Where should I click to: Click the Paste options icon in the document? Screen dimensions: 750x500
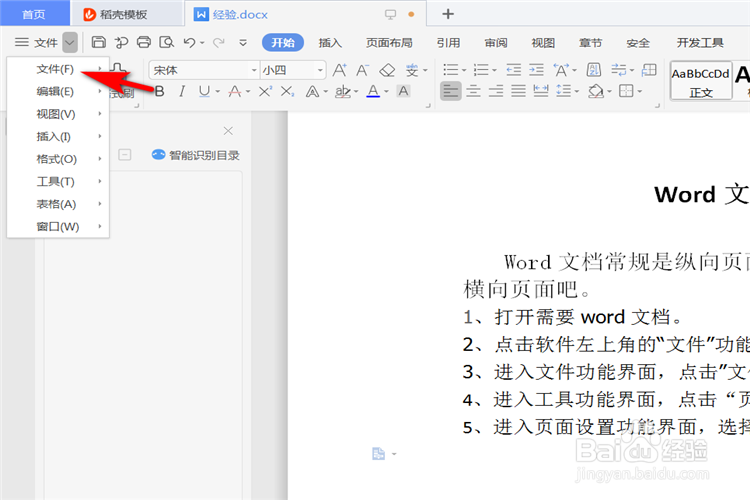point(378,454)
